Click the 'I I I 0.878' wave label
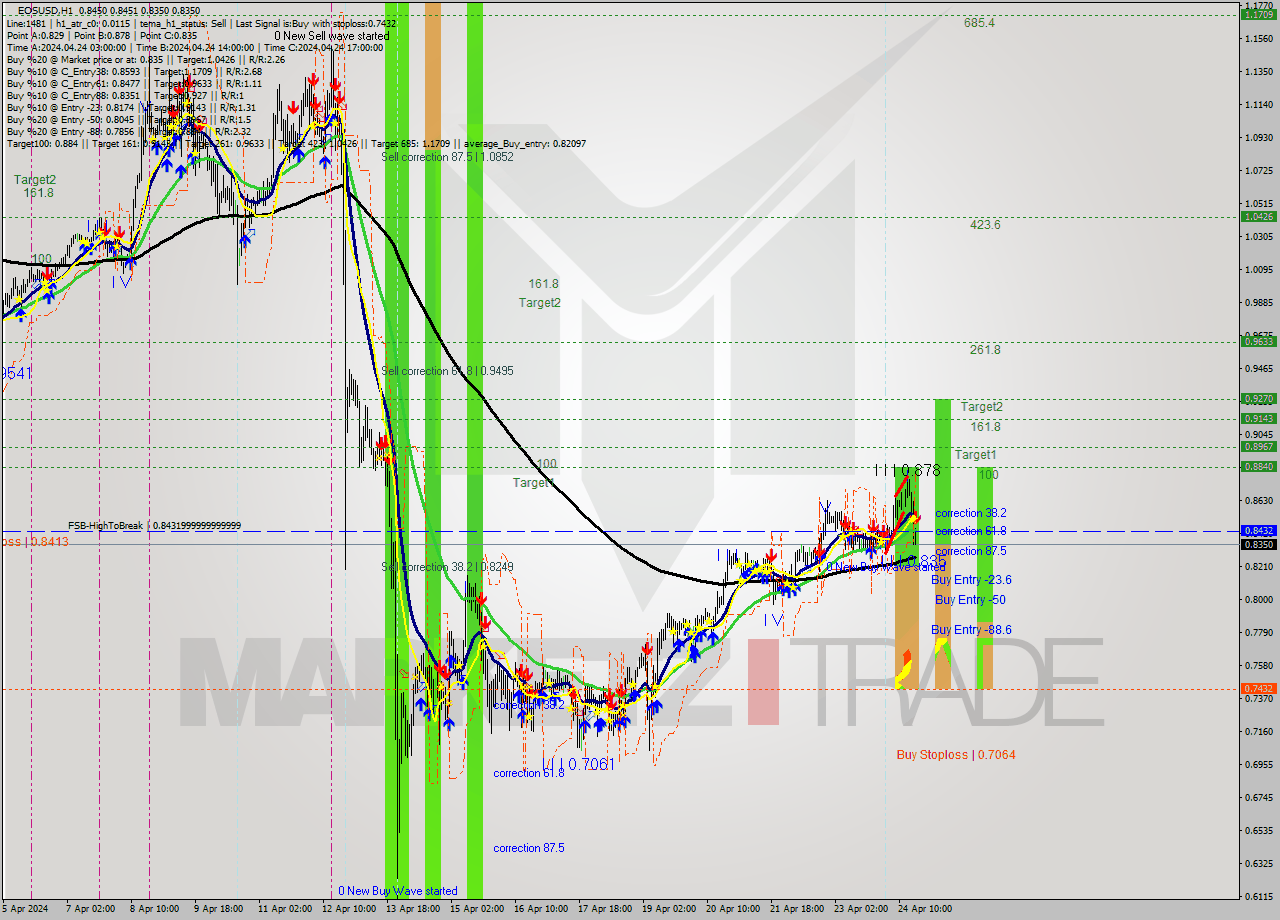 pyautogui.click(x=908, y=470)
